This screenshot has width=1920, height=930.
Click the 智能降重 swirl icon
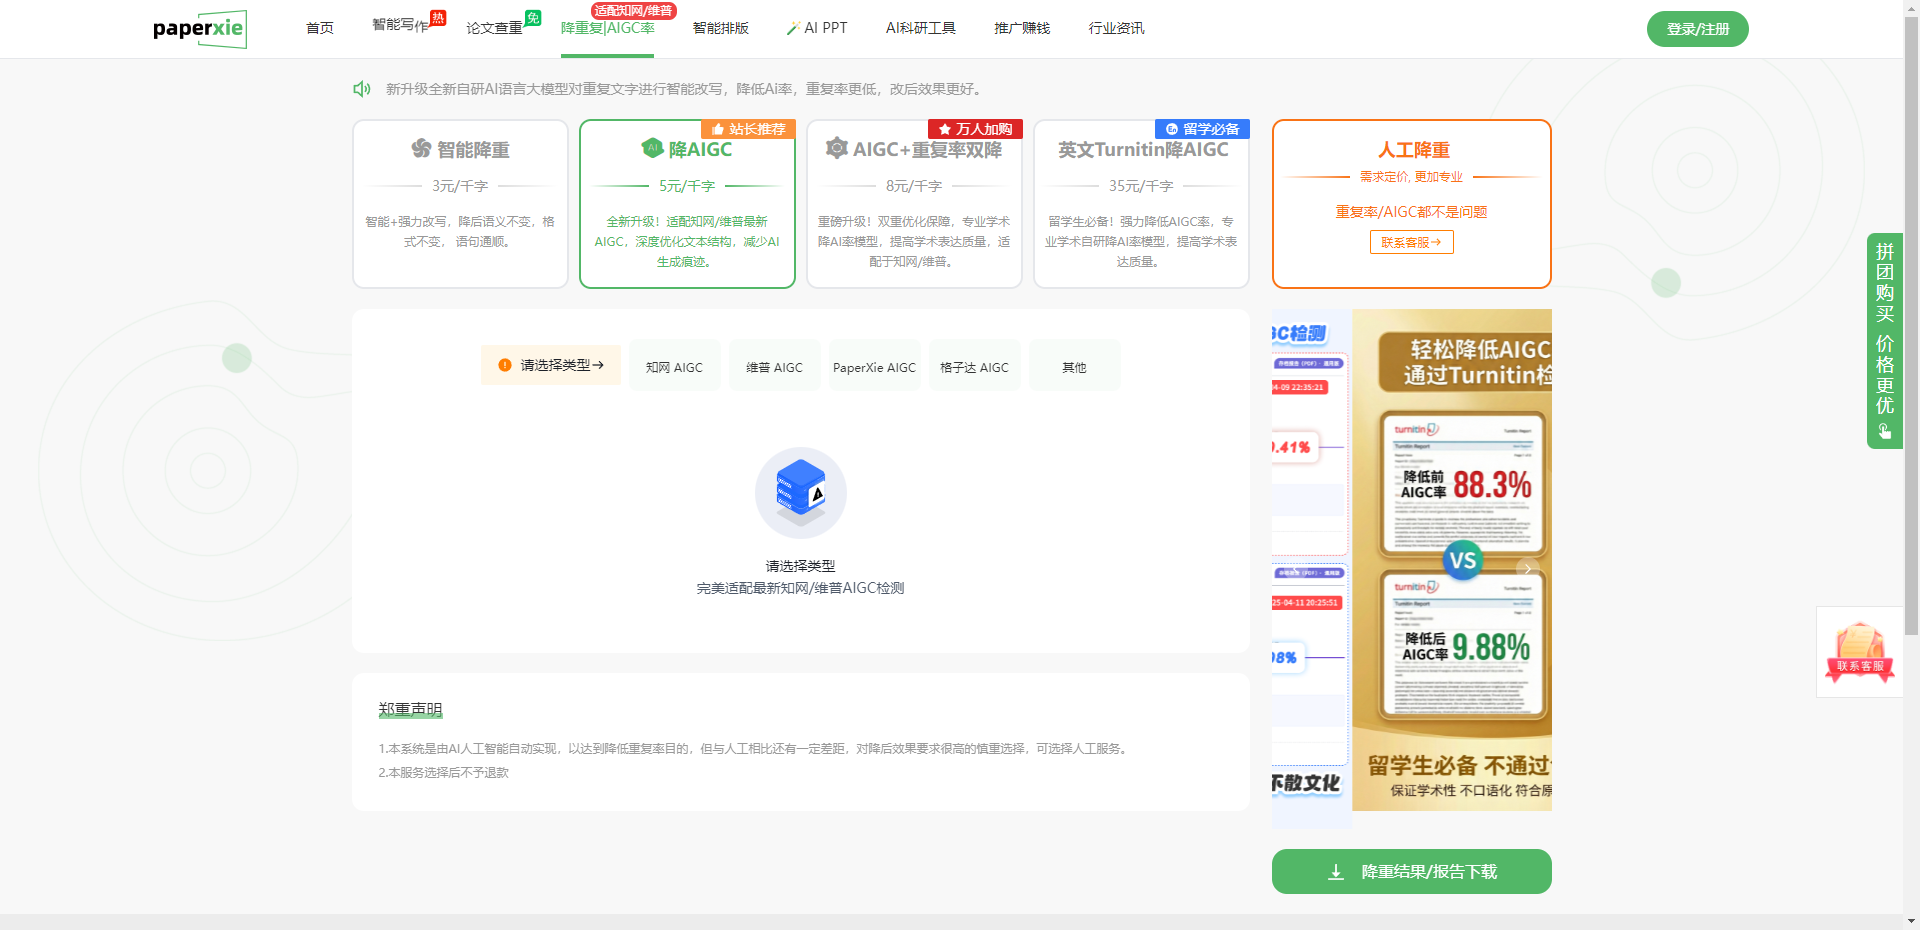421,149
